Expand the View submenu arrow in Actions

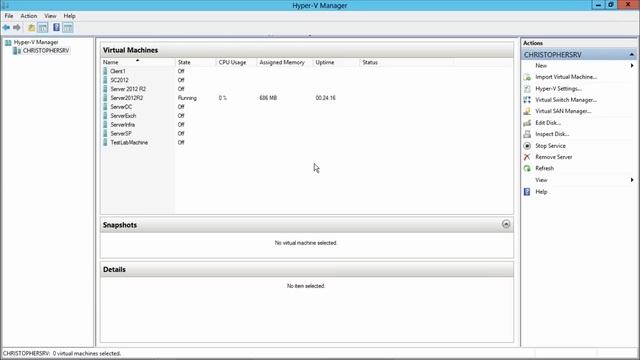click(x=632, y=180)
